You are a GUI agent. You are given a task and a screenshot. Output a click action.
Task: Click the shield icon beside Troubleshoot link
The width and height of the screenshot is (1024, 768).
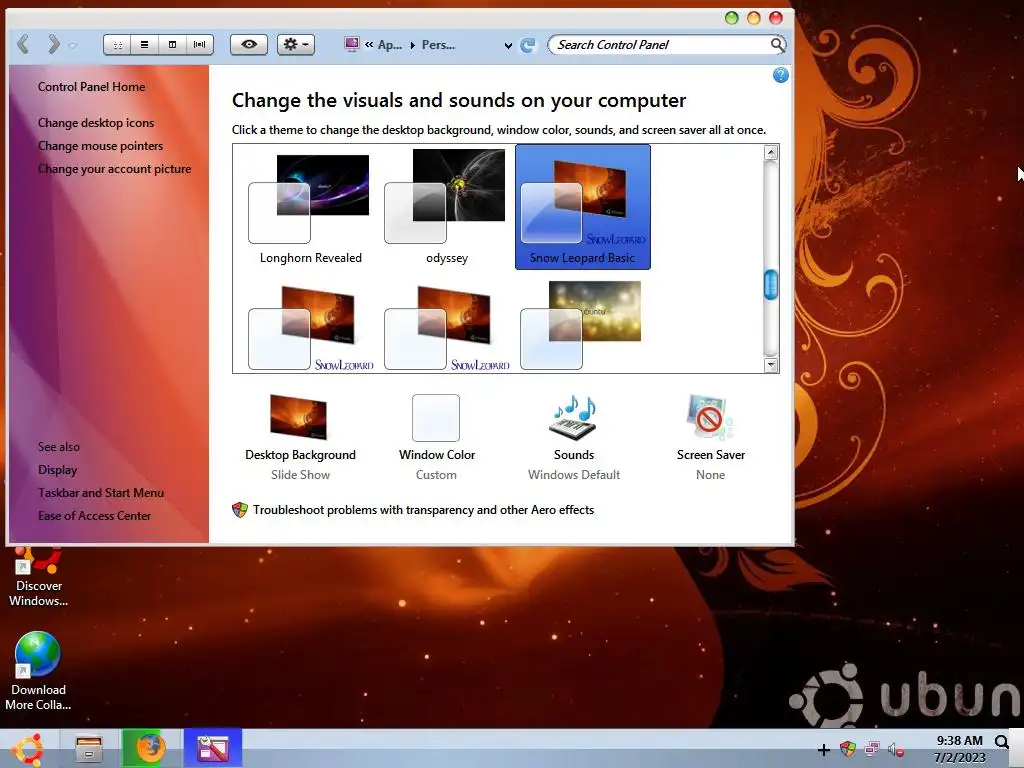240,510
